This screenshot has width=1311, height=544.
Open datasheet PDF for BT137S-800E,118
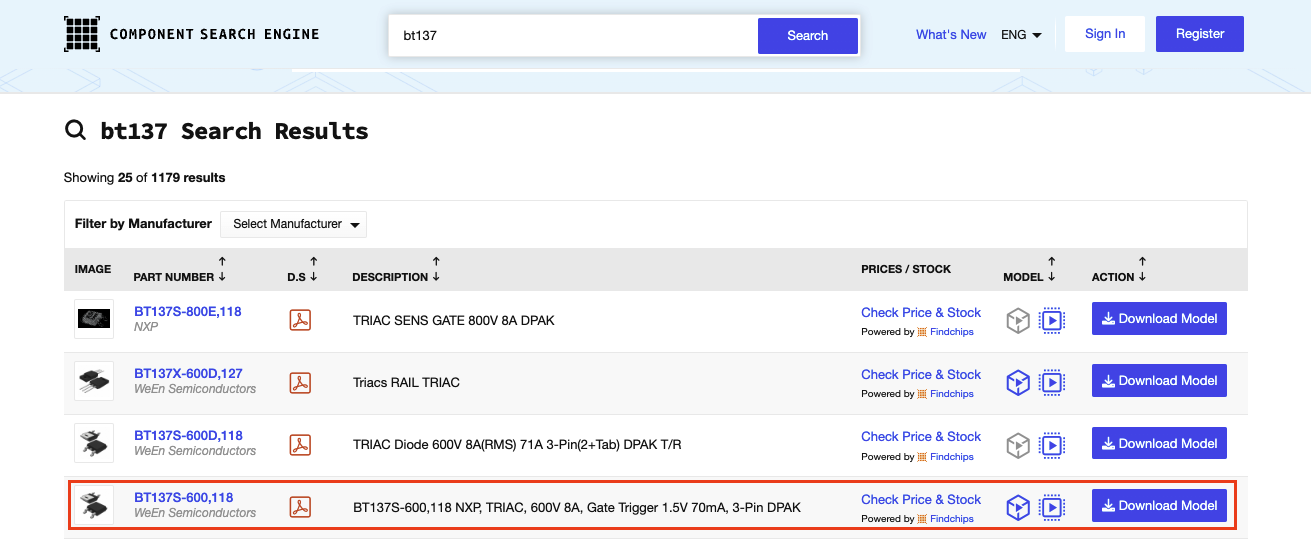300,320
